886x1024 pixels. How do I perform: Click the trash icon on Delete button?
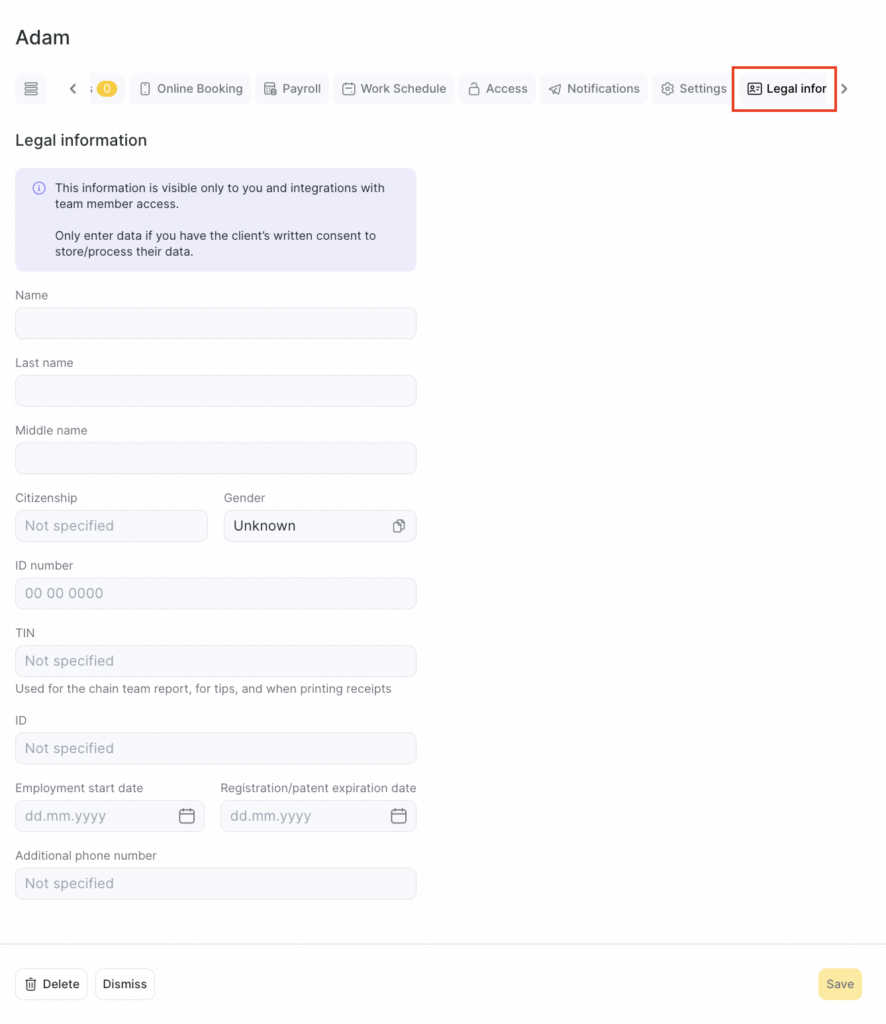pos(31,984)
